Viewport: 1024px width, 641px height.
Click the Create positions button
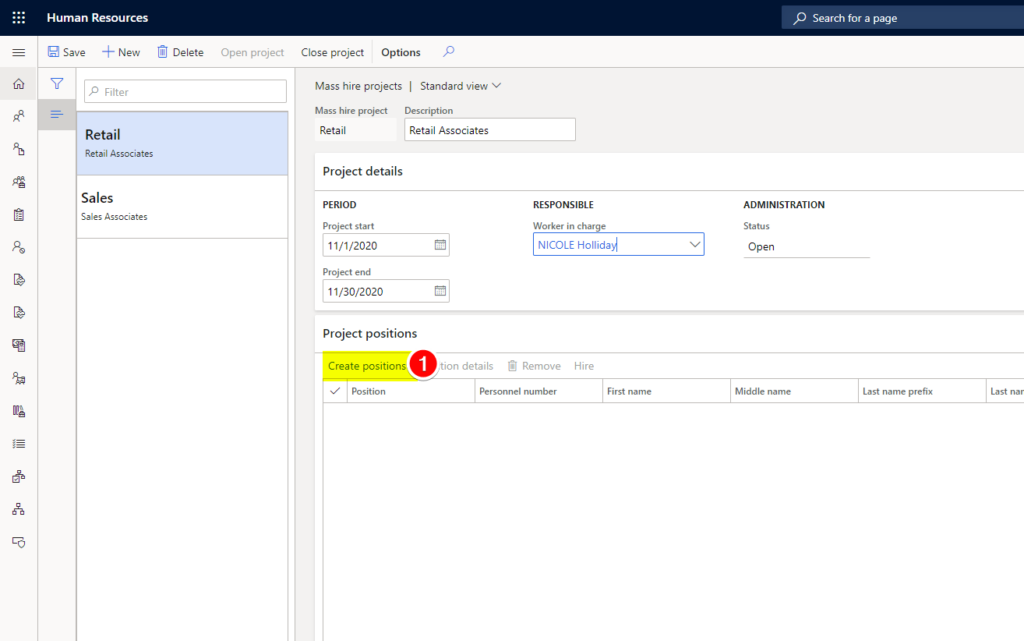(367, 366)
